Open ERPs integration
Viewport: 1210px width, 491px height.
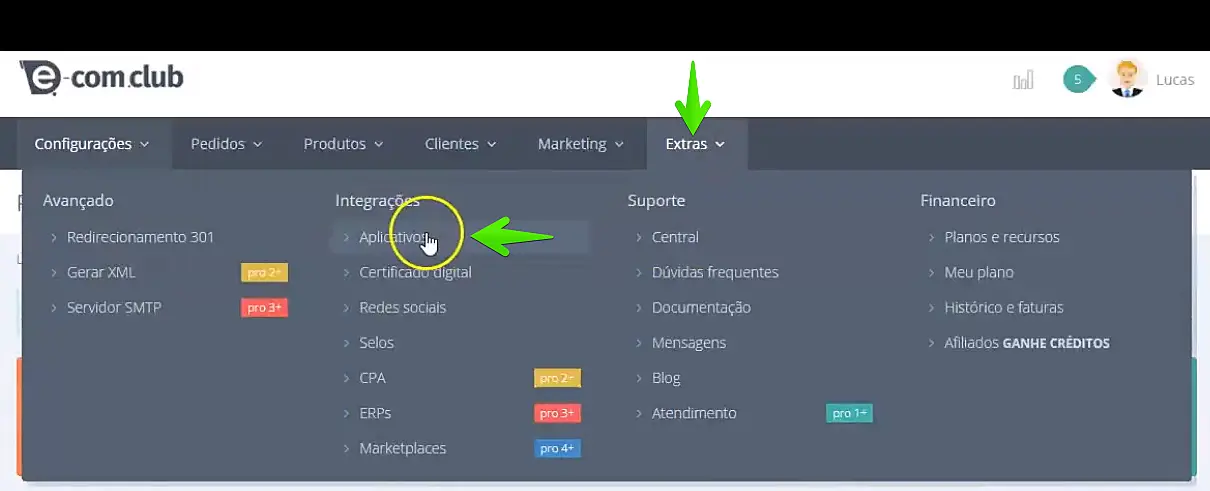[375, 413]
